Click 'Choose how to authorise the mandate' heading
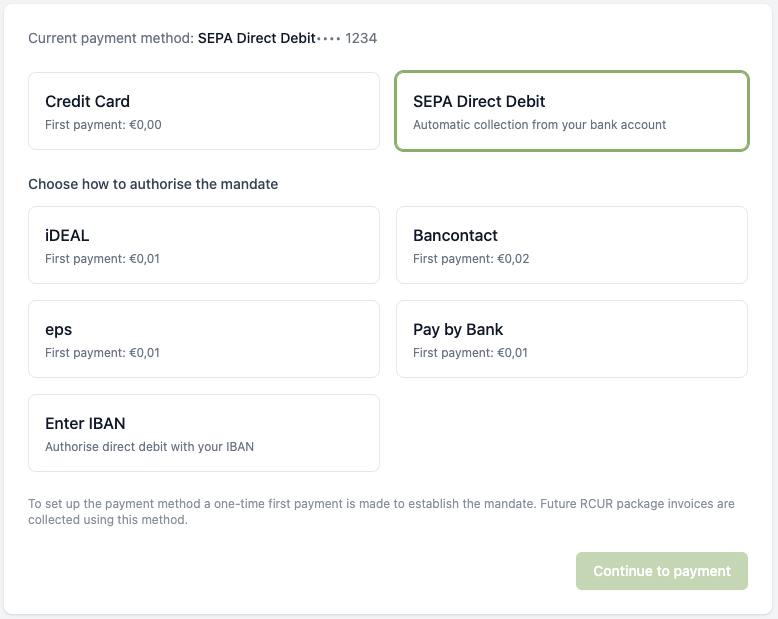Viewport: 778px width, 619px height. 153,184
